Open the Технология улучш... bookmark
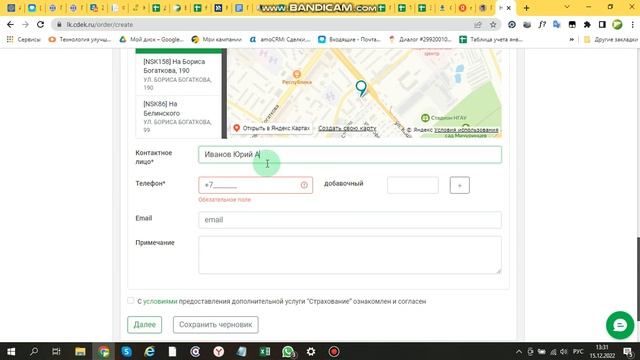Screen dimensions: 640x360 pyautogui.click(x=80, y=40)
